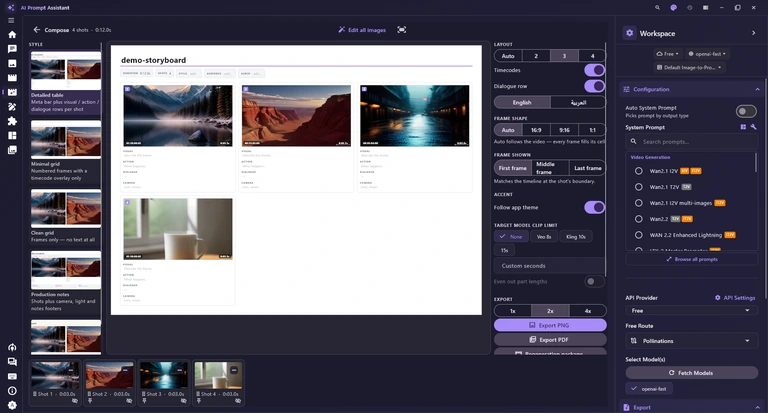Toggle the hide eye icon on Shot 3
Viewport: 768px width, 413px height.
coord(184,401)
